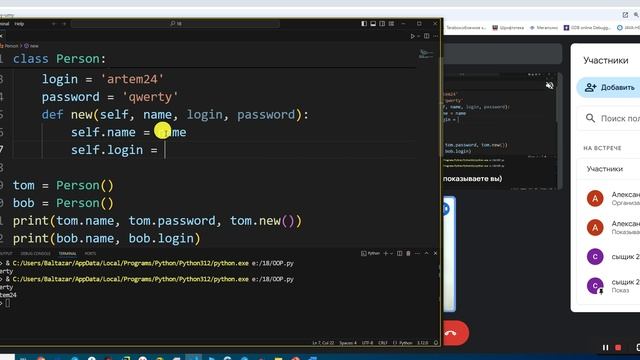This screenshot has height=360, width=640.
Task: Open GDB online Debugger bookmark
Action: click(x=587, y=28)
